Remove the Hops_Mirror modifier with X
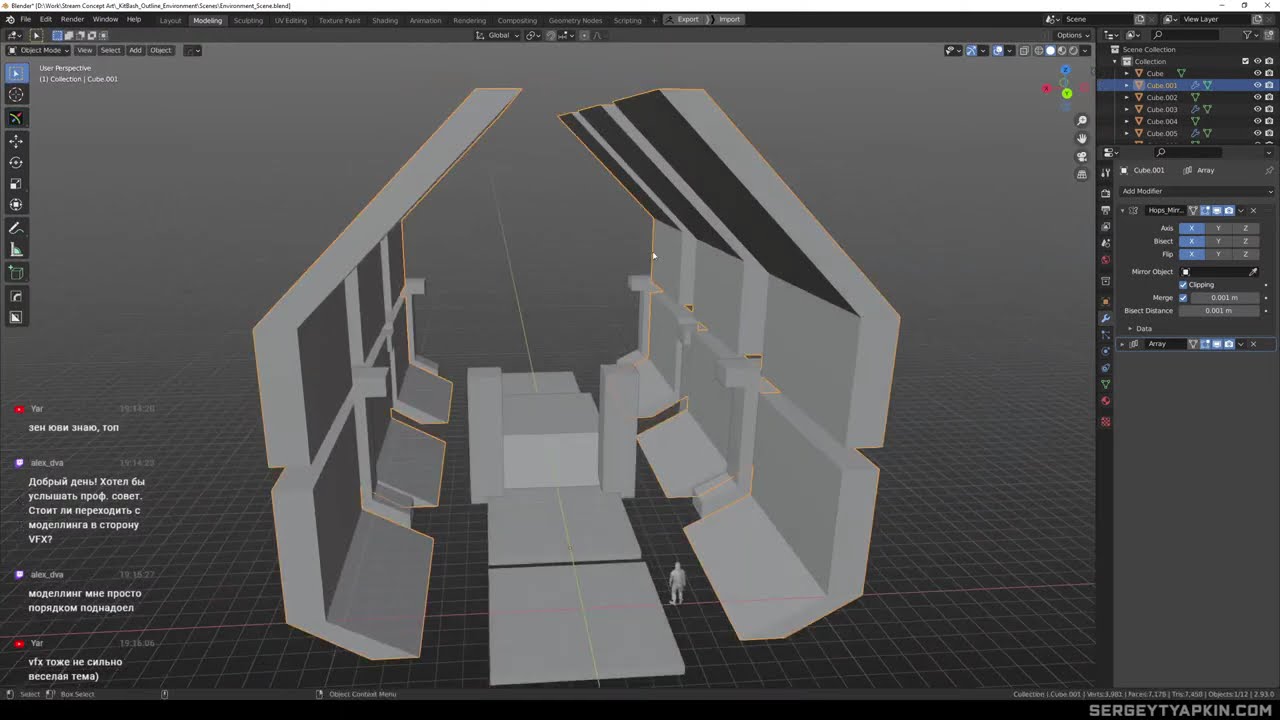 [x=1253, y=210]
